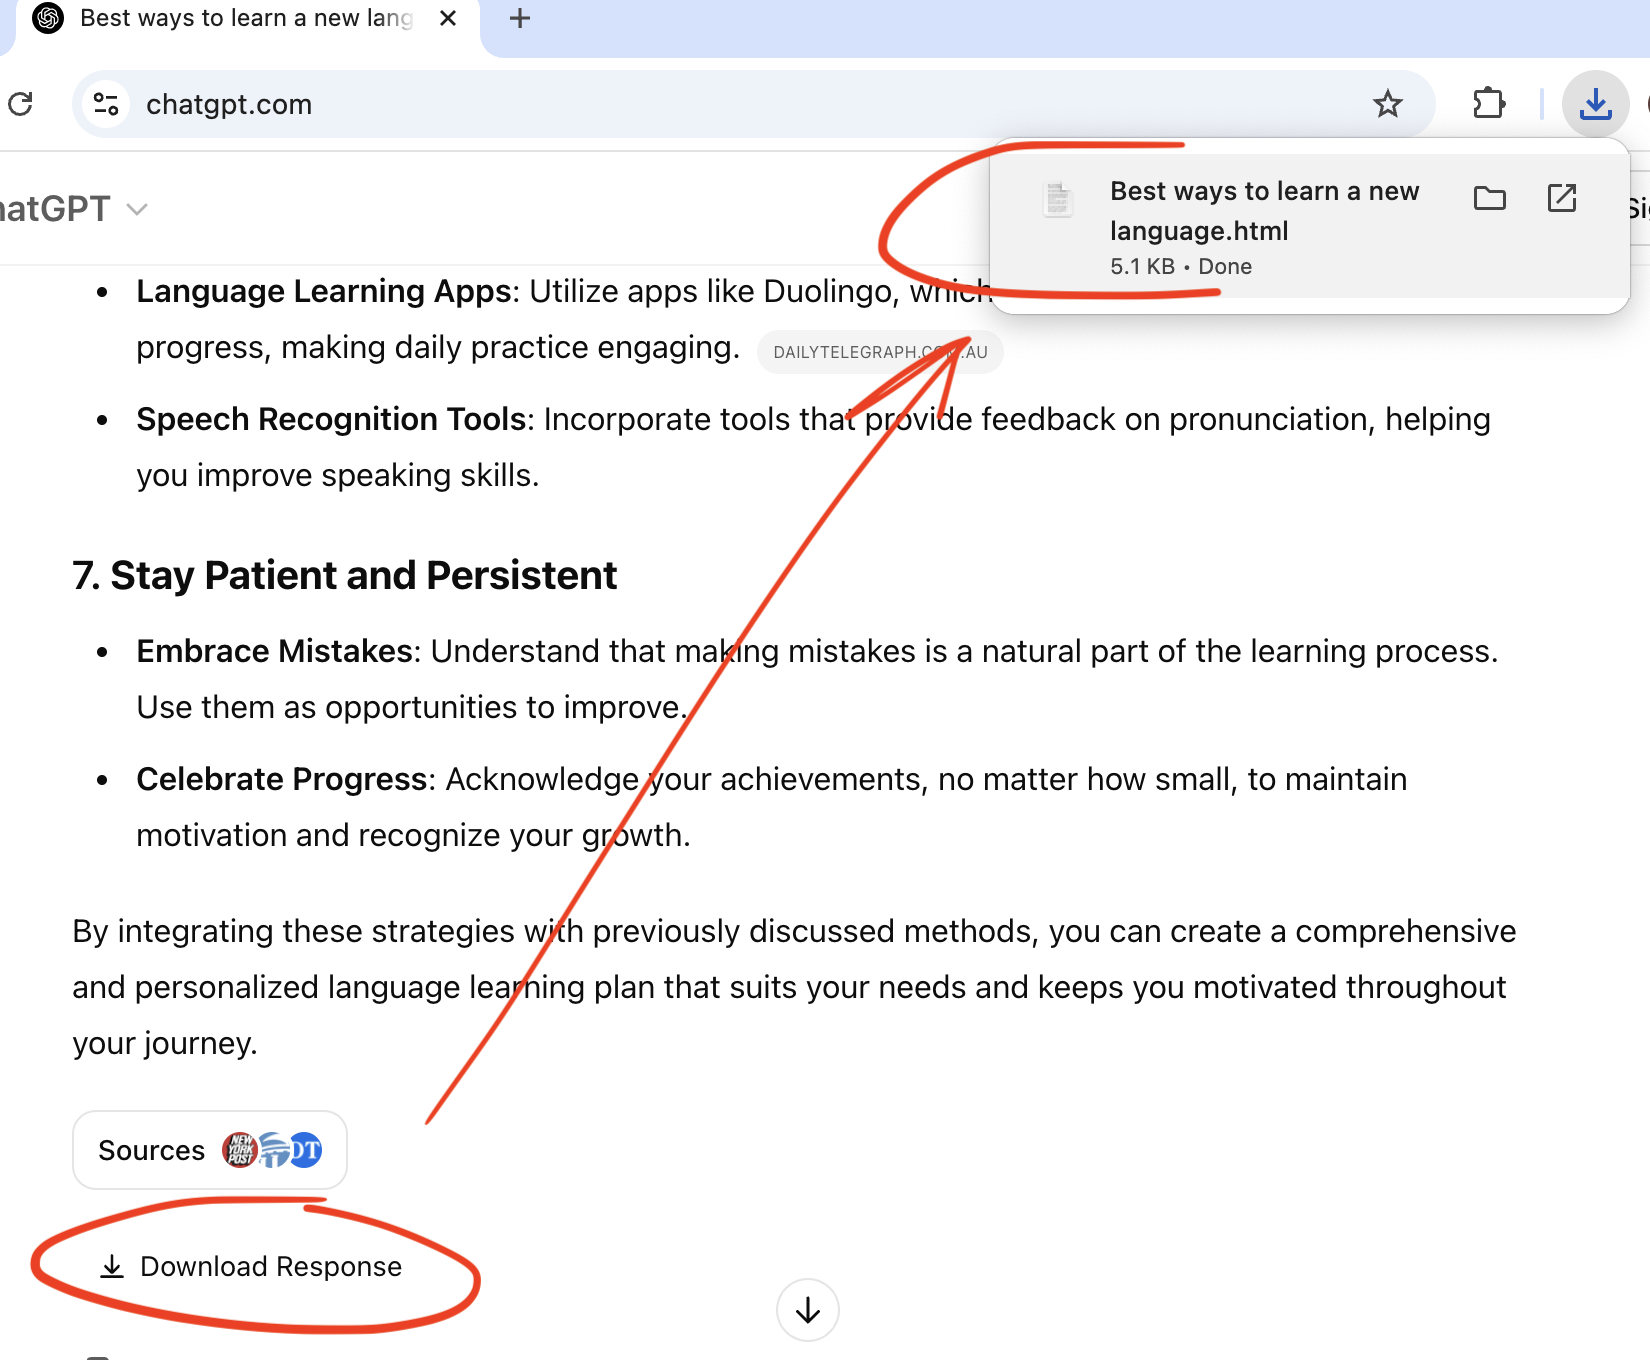Click the downloaded file's document icon
1650x1360 pixels.
(1057, 198)
